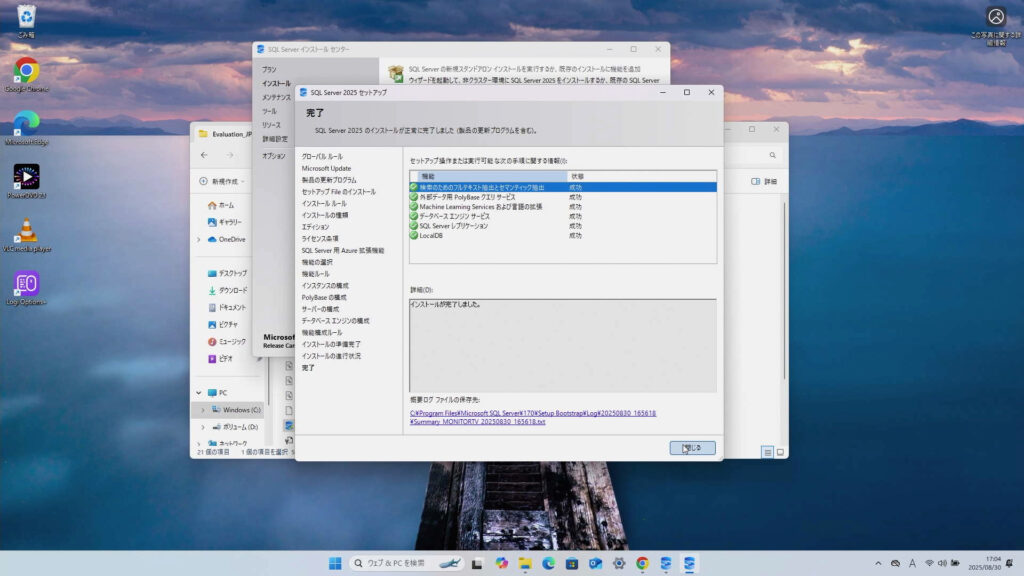This screenshot has width=1024, height=576.
Task: Open Outlook from the taskbar
Action: (x=596, y=564)
